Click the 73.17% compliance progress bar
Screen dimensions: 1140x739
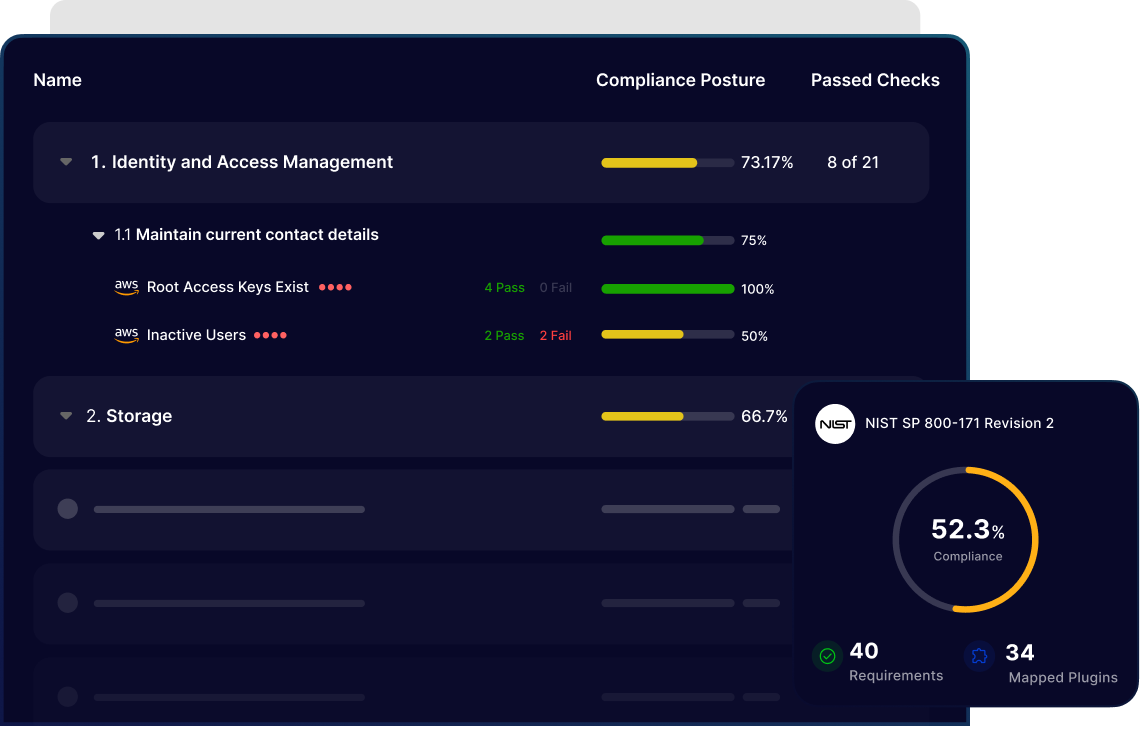667,163
